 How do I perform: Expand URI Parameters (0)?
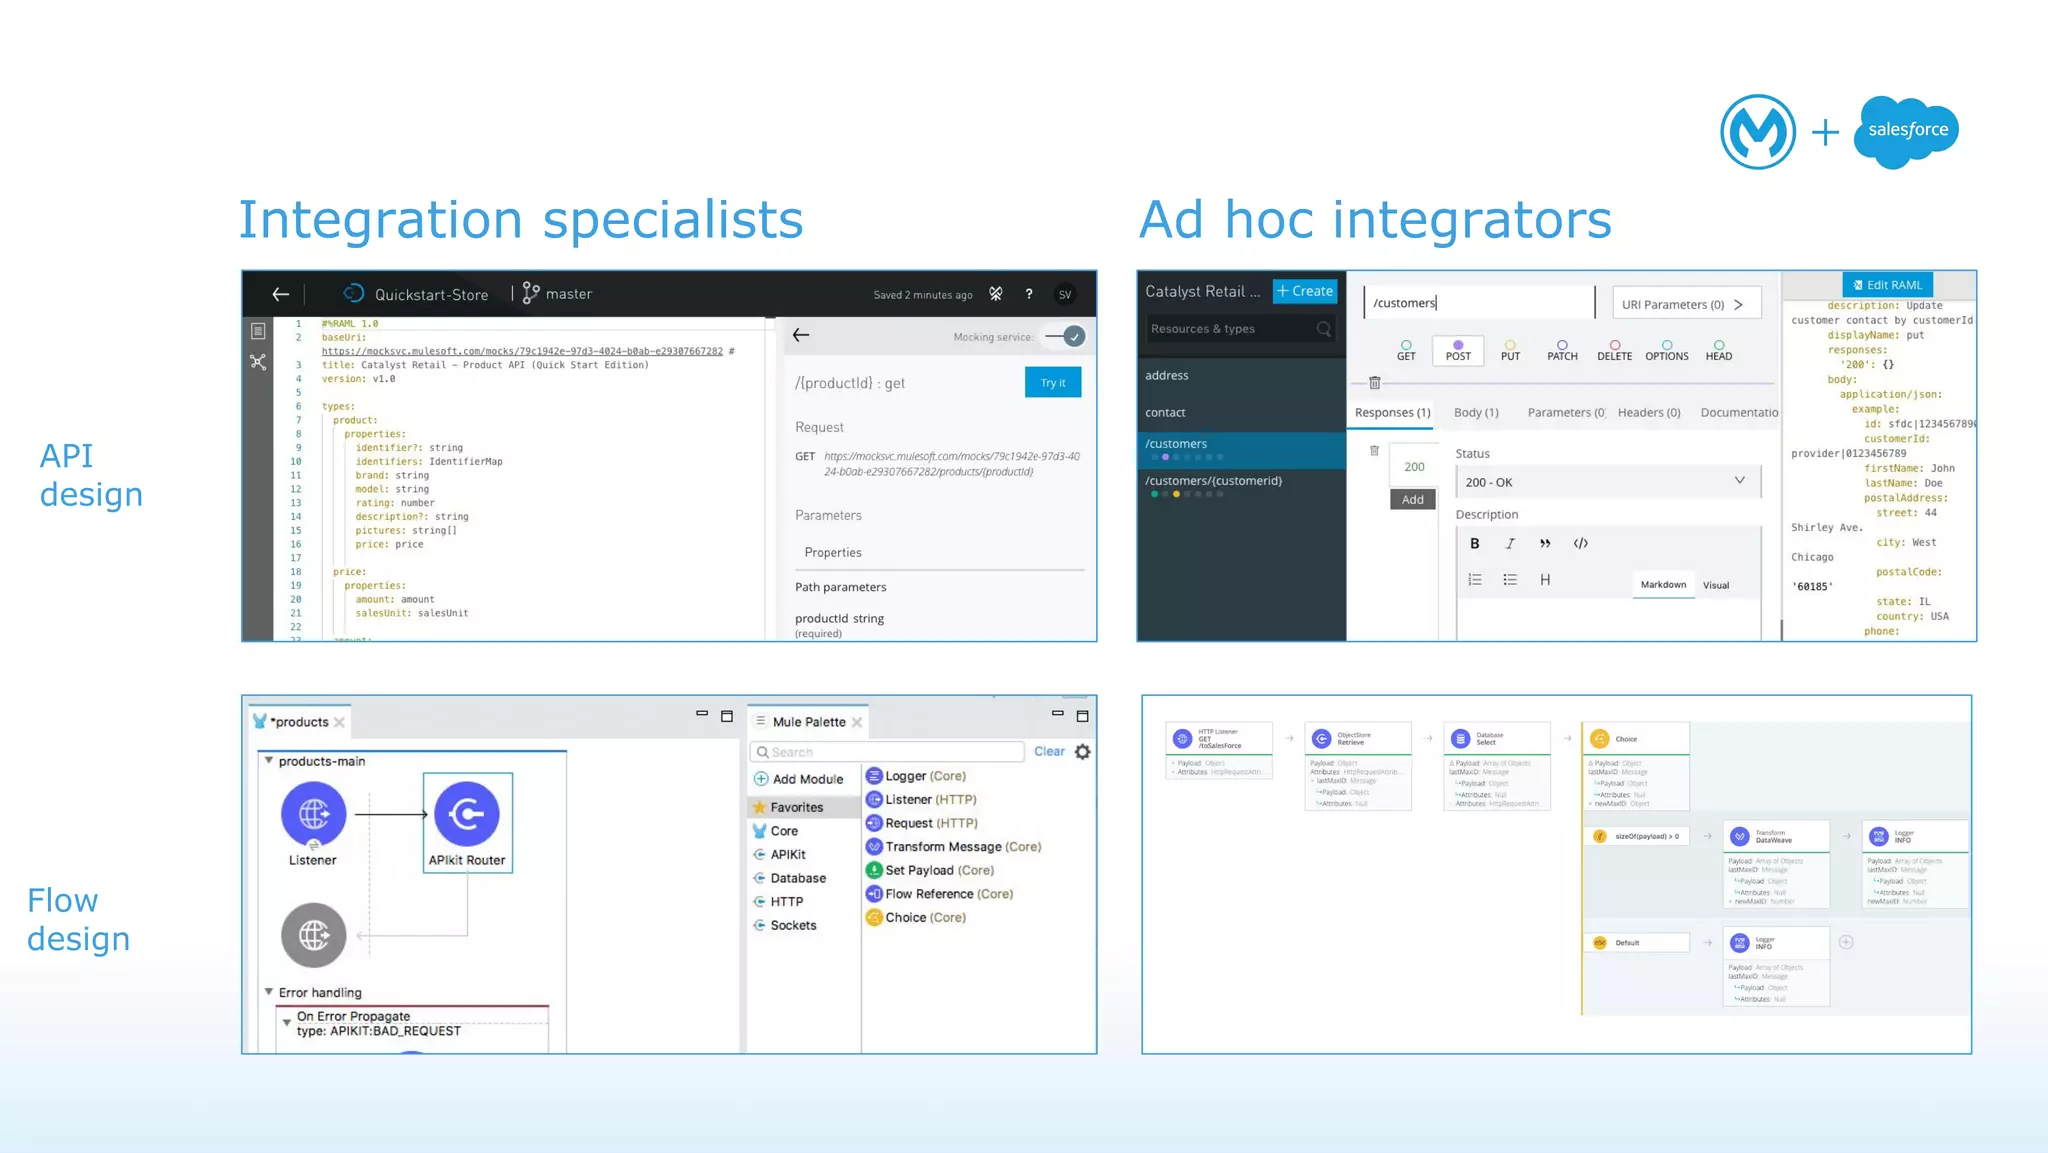(x=1686, y=304)
